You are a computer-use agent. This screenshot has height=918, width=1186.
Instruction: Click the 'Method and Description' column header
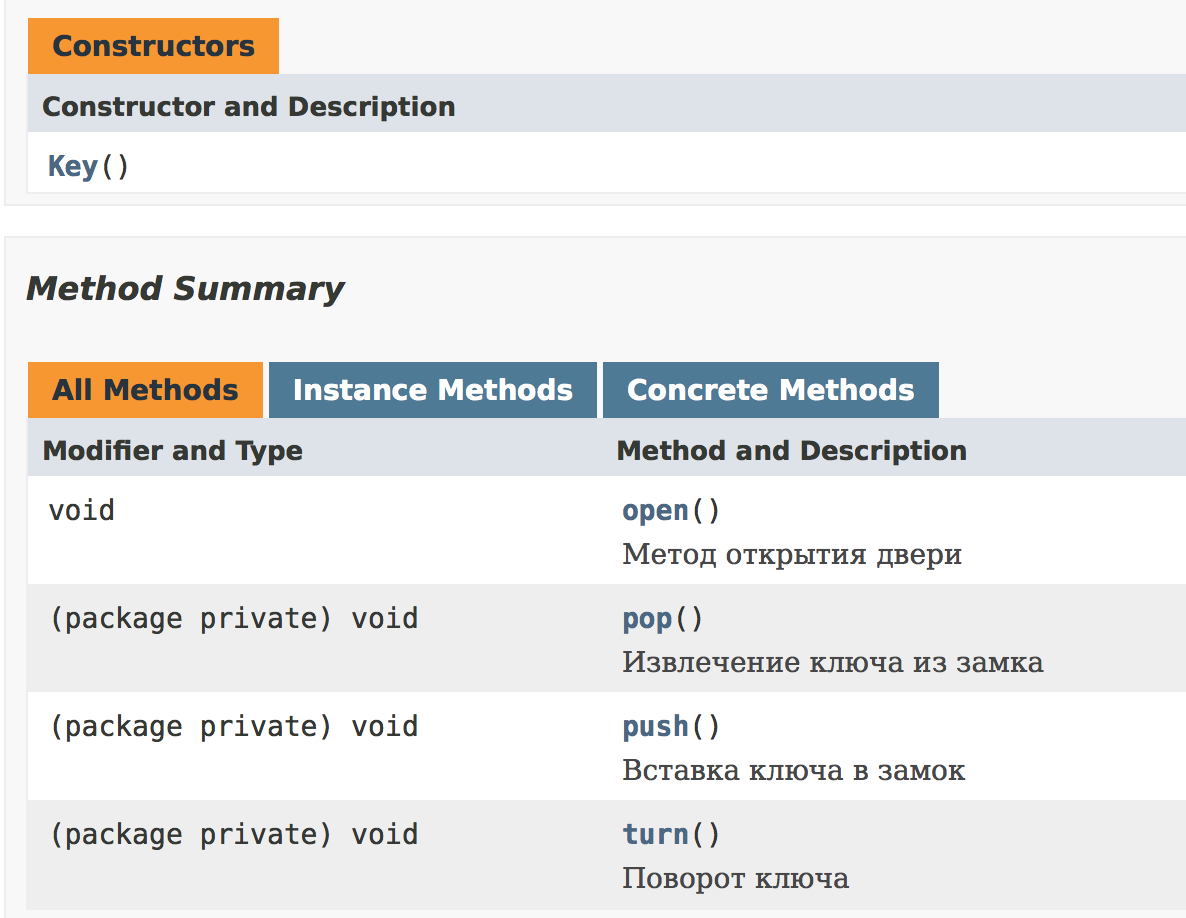[x=792, y=451]
